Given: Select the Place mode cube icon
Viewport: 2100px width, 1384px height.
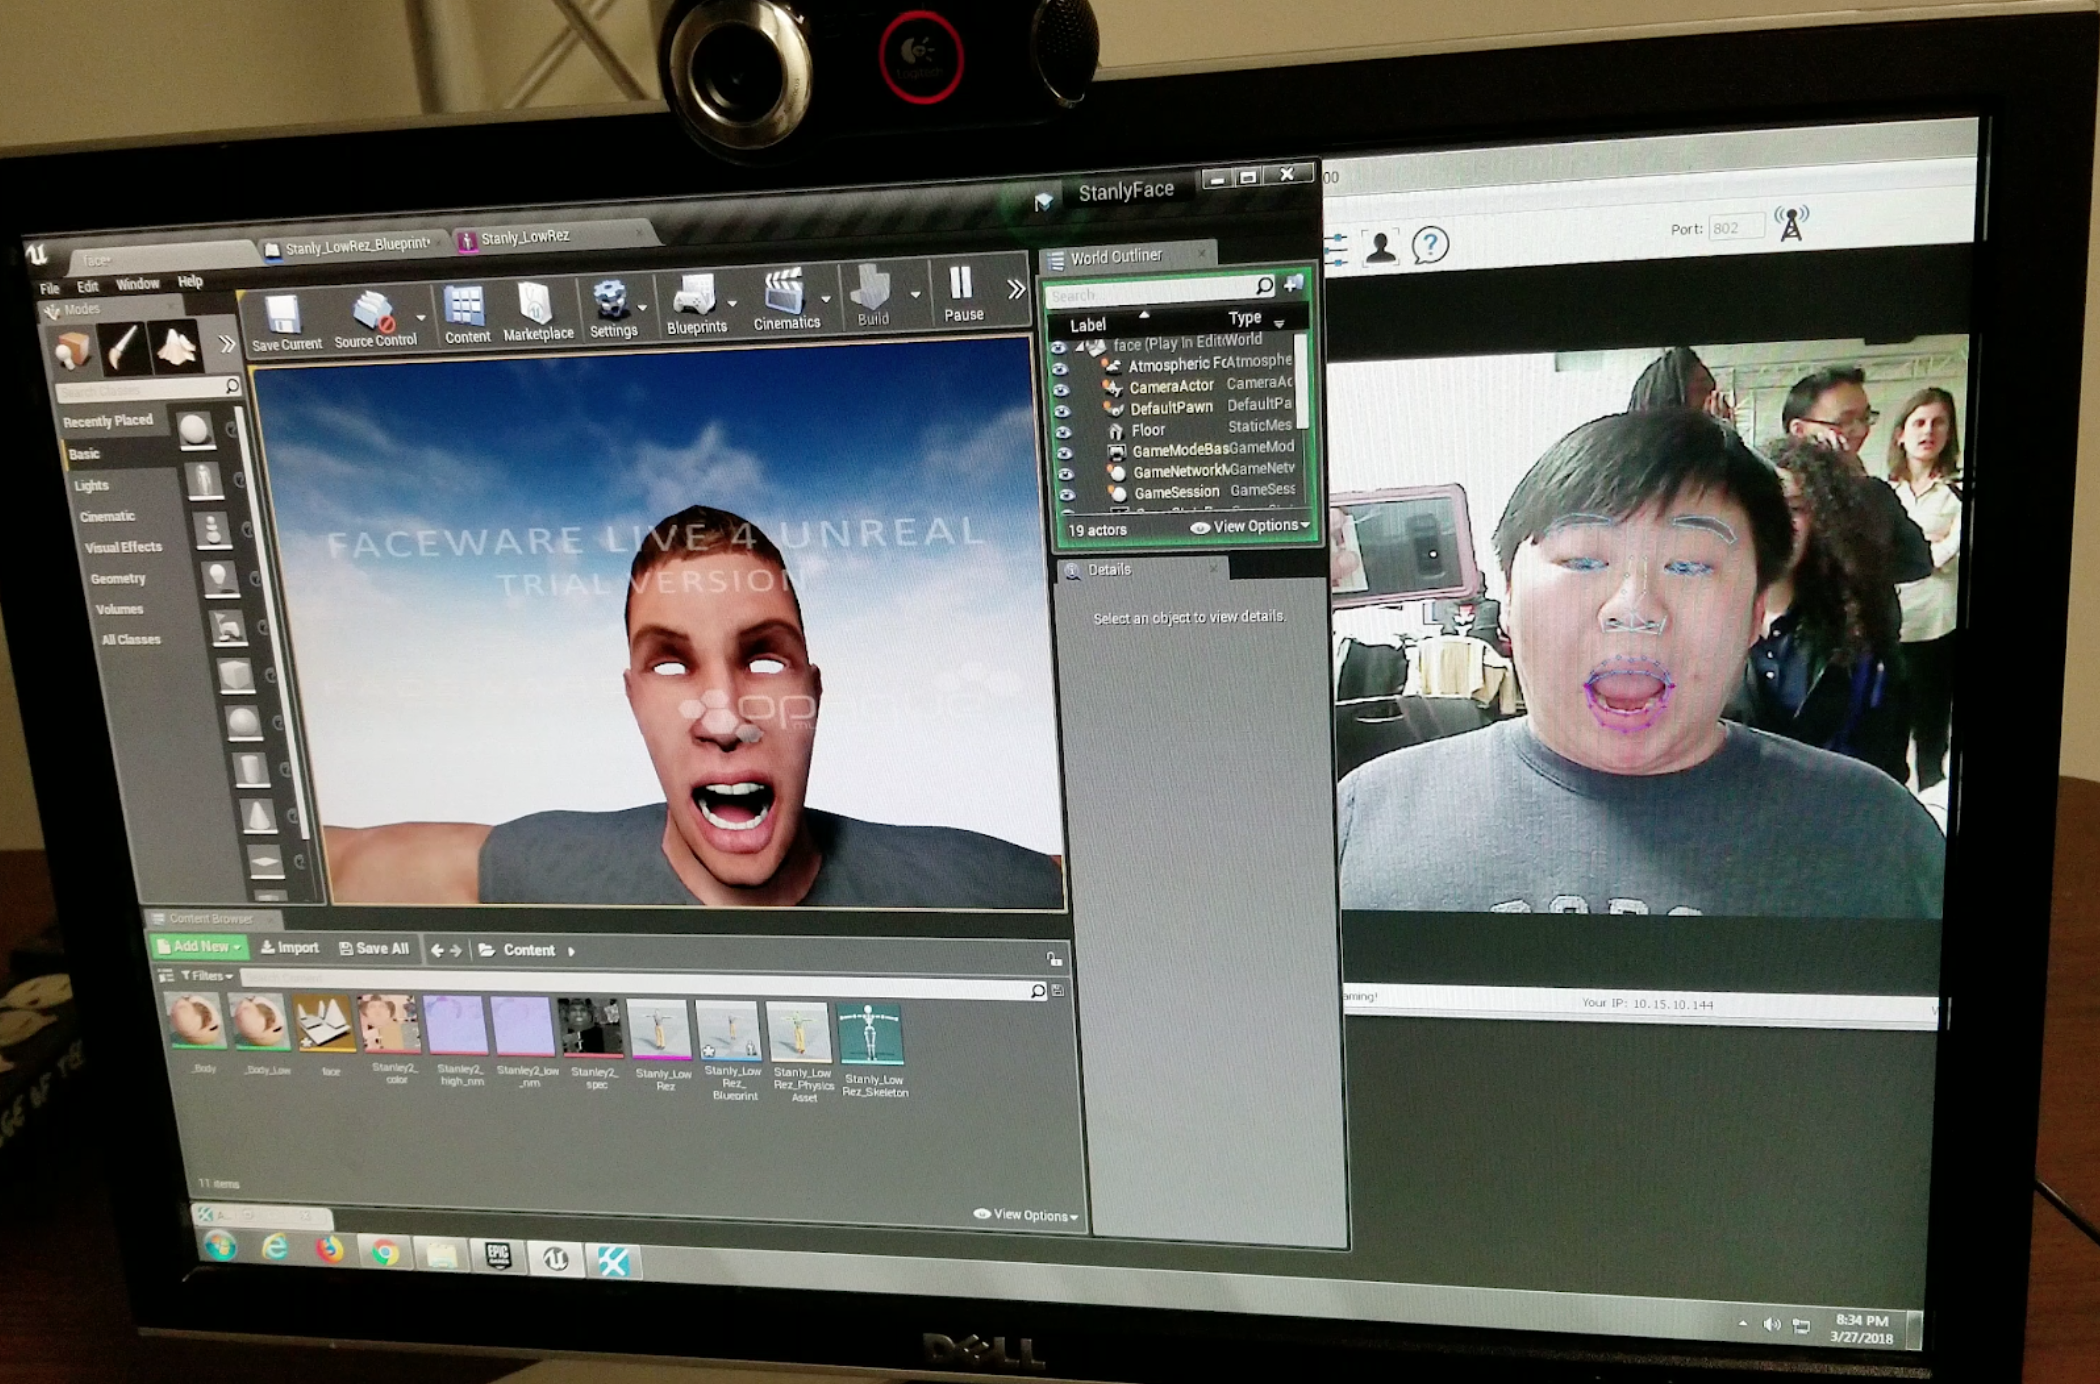Looking at the screenshot, I should pos(73,351).
